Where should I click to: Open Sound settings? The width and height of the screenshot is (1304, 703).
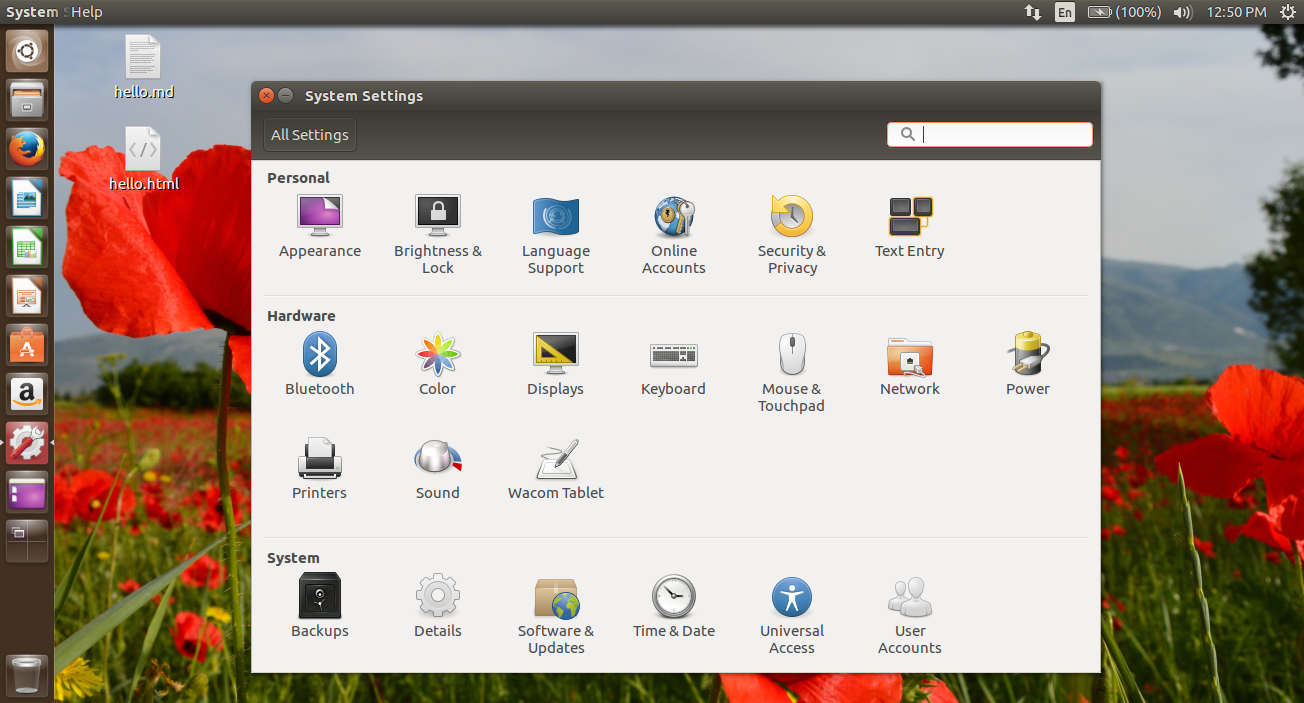tap(438, 469)
